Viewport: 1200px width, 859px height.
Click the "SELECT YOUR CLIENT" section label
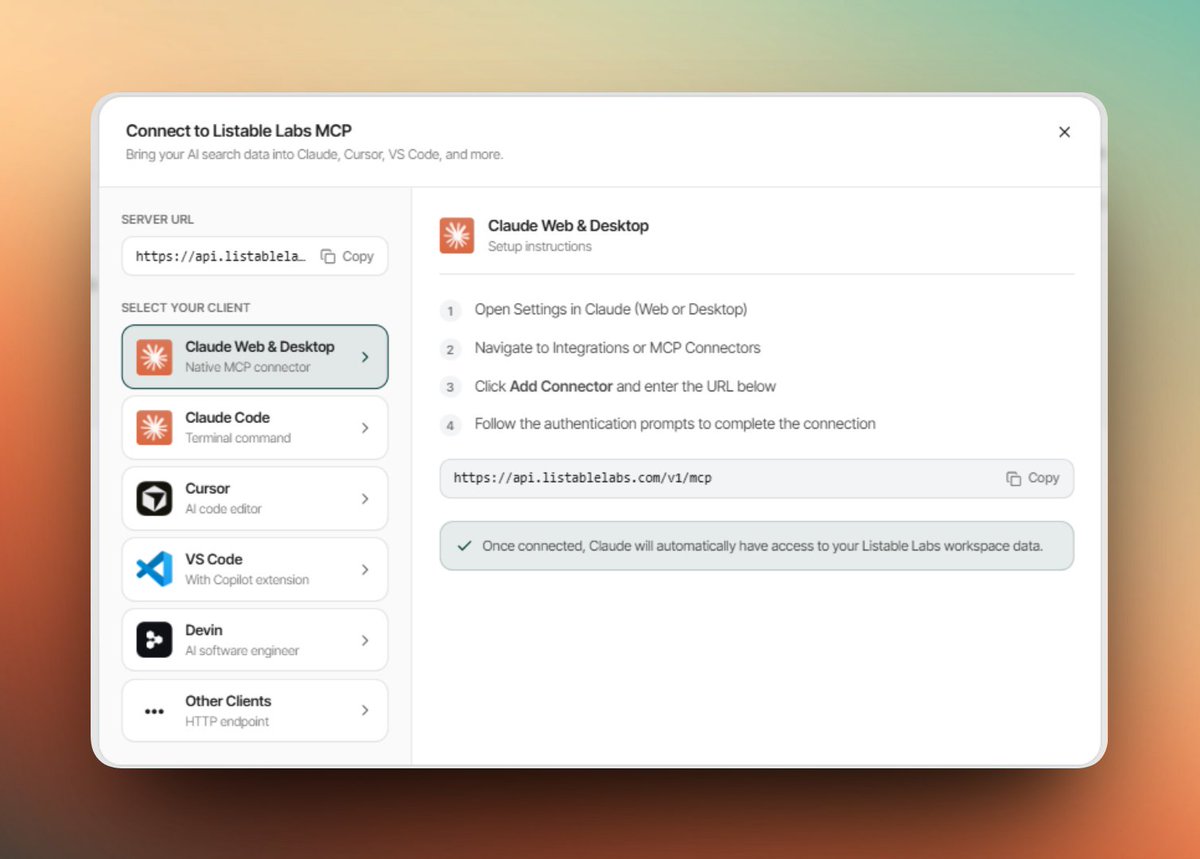point(186,308)
